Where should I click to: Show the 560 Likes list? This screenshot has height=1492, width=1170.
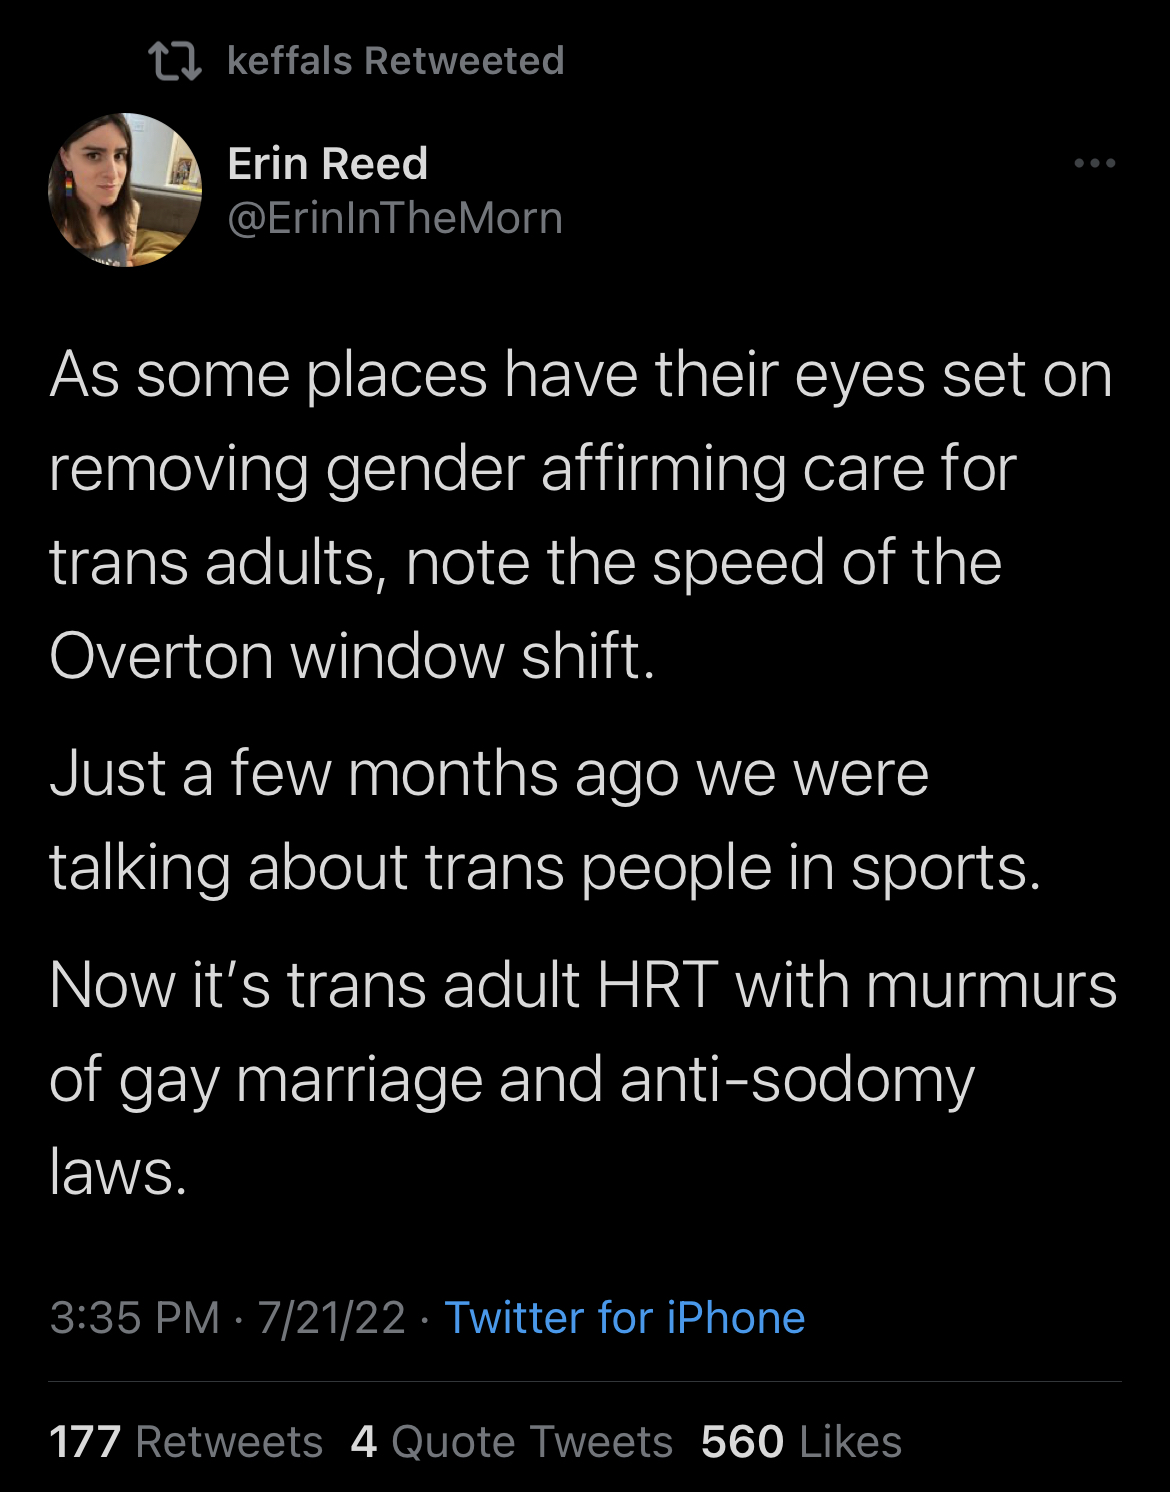point(801,1442)
